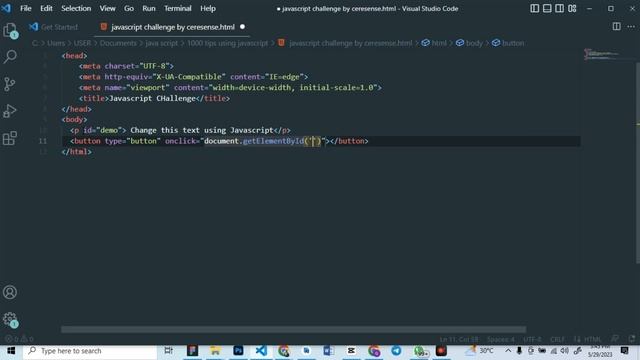This screenshot has height=360, width=640.
Task: Toggle secondary side bar layout icon
Action: 560,8
